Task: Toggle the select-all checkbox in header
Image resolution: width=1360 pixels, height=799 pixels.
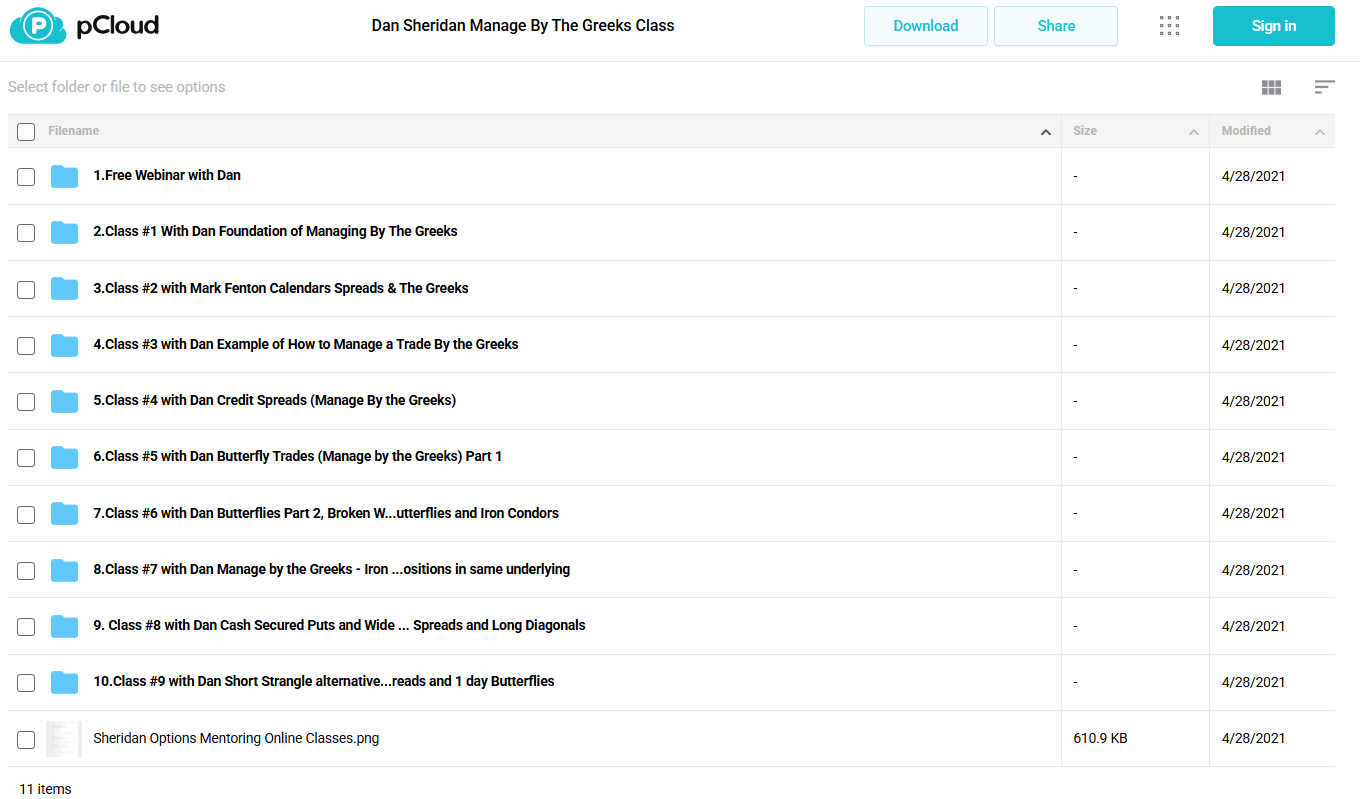Action: coord(26,132)
